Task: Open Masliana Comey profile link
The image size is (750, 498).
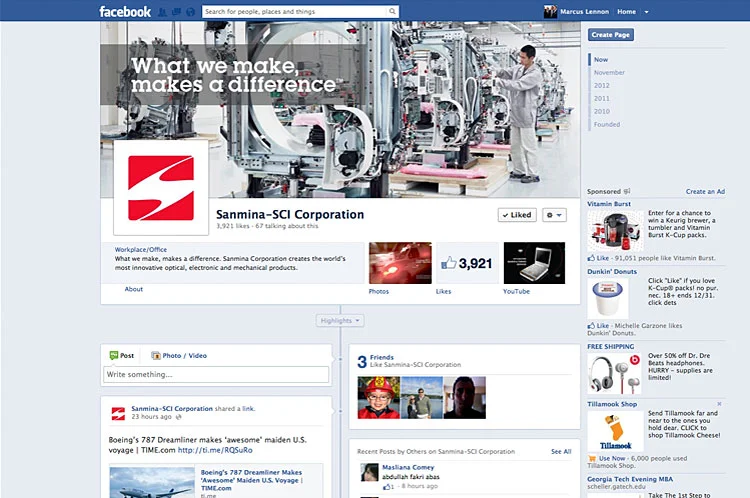Action: pyautogui.click(x=408, y=467)
